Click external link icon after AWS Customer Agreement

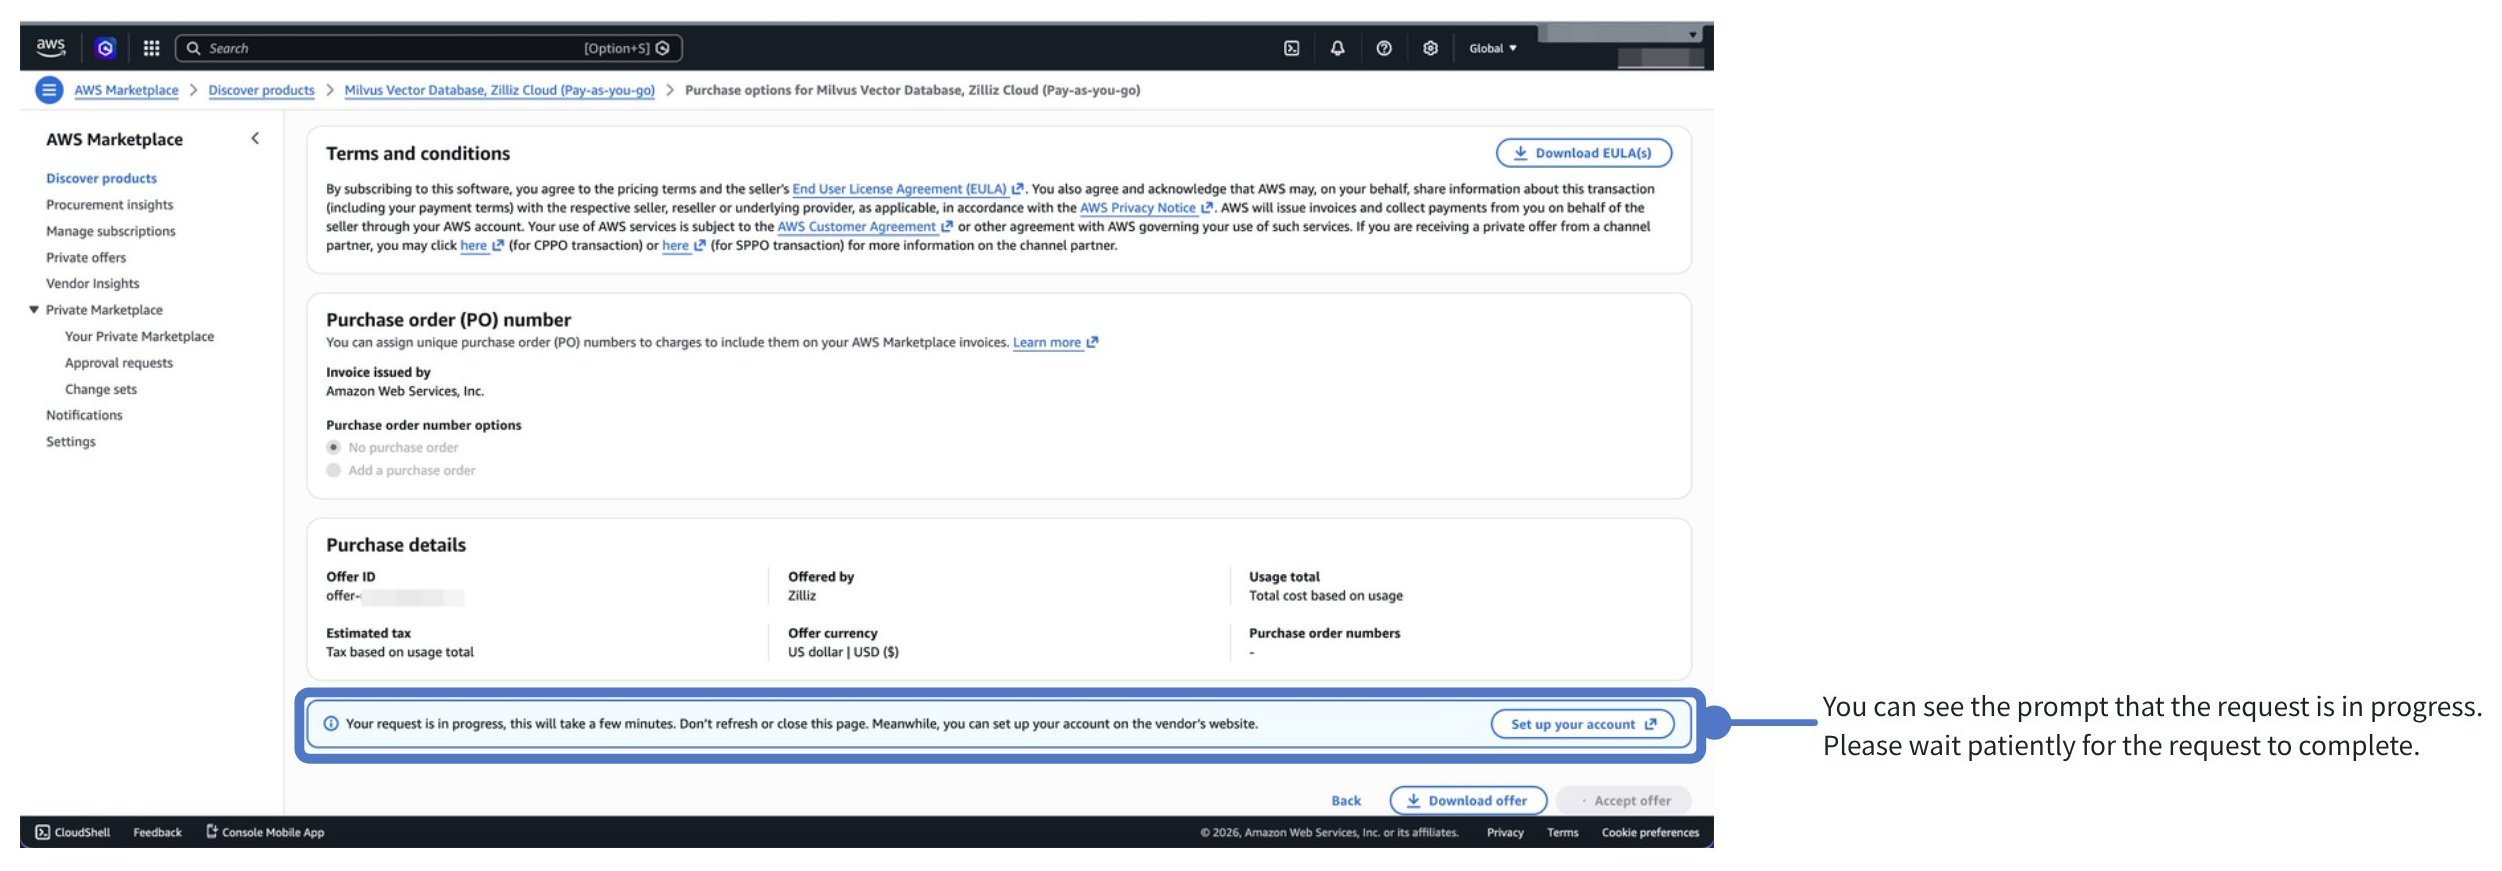pos(946,227)
